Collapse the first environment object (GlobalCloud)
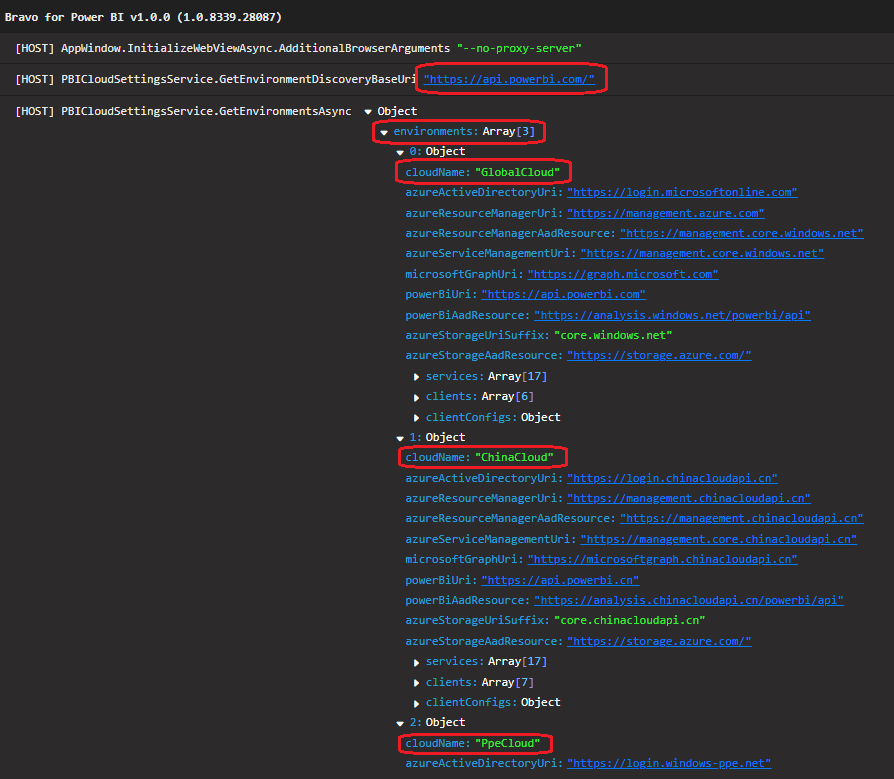This screenshot has width=894, height=779. point(400,151)
